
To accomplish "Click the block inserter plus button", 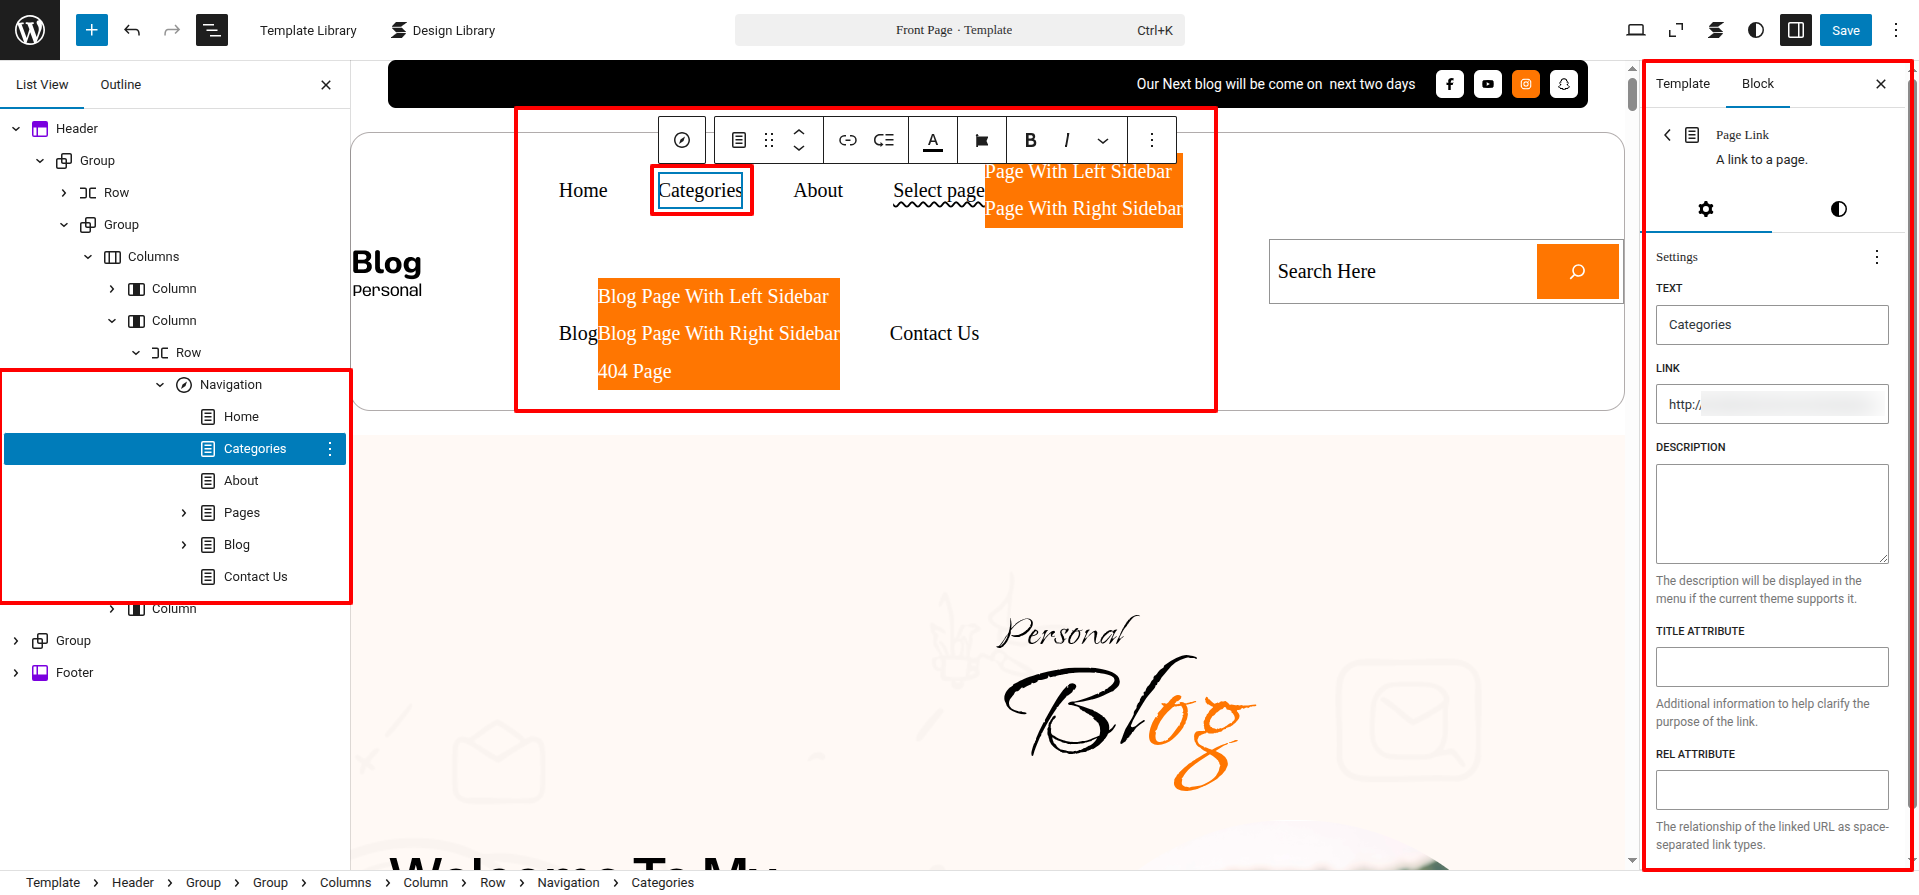I will (x=91, y=30).
